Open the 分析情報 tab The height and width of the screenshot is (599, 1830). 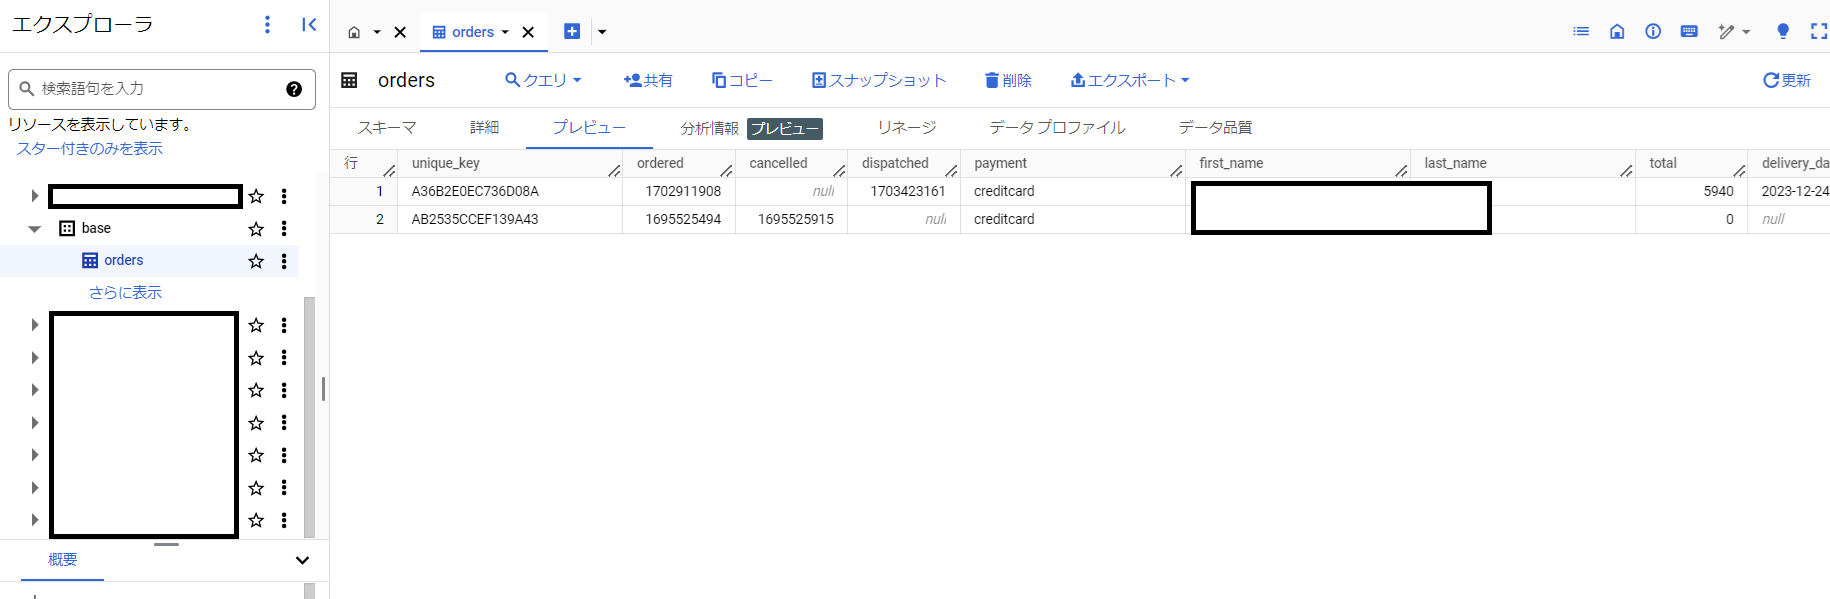point(709,128)
